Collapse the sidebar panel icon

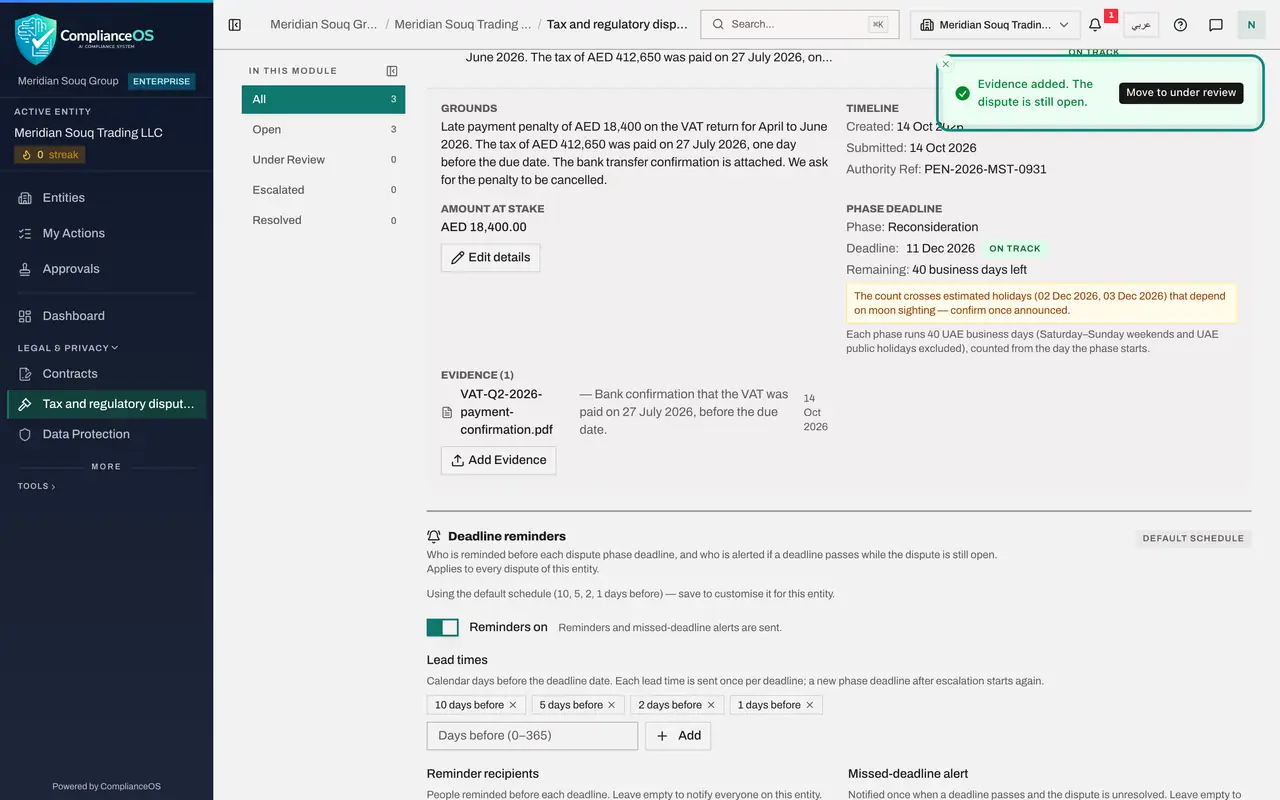(235, 25)
